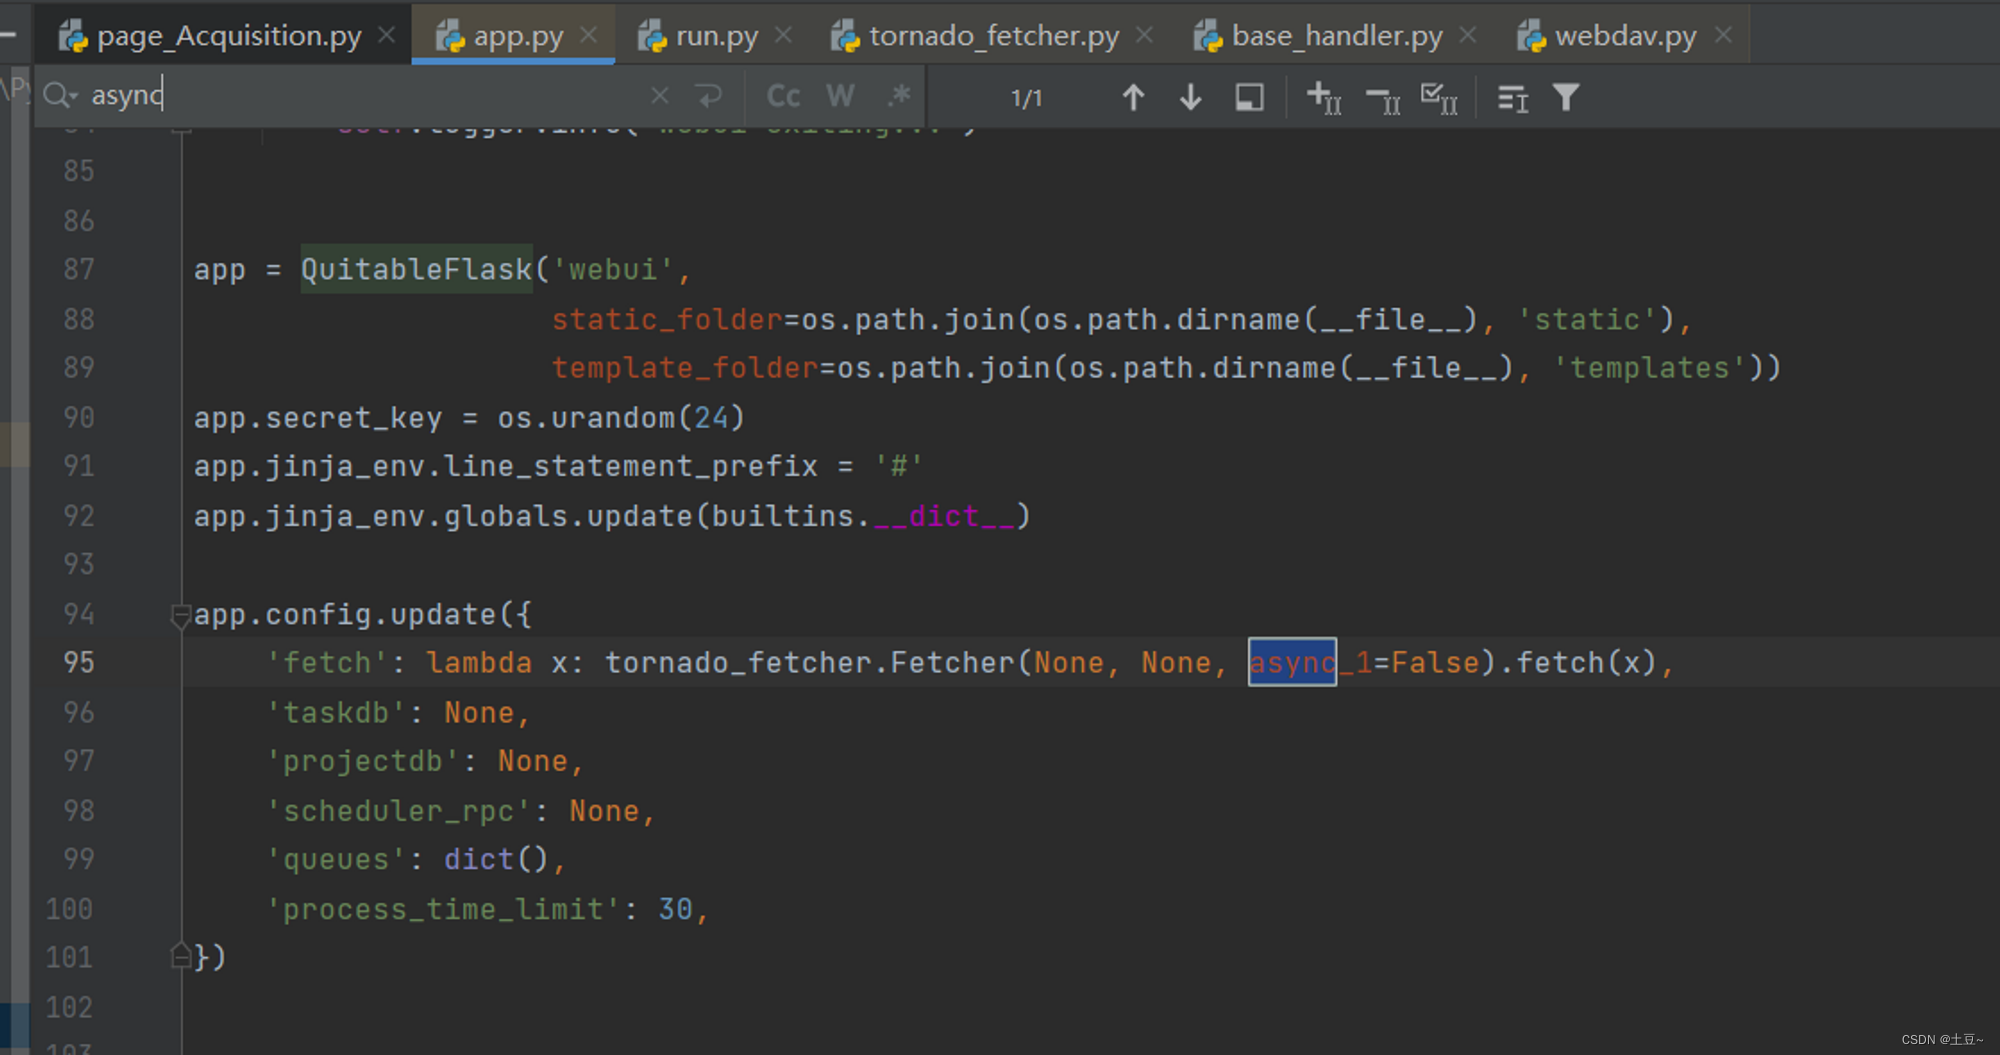Click the fold end marker at line 101
This screenshot has width=2000, height=1055.
(x=181, y=956)
